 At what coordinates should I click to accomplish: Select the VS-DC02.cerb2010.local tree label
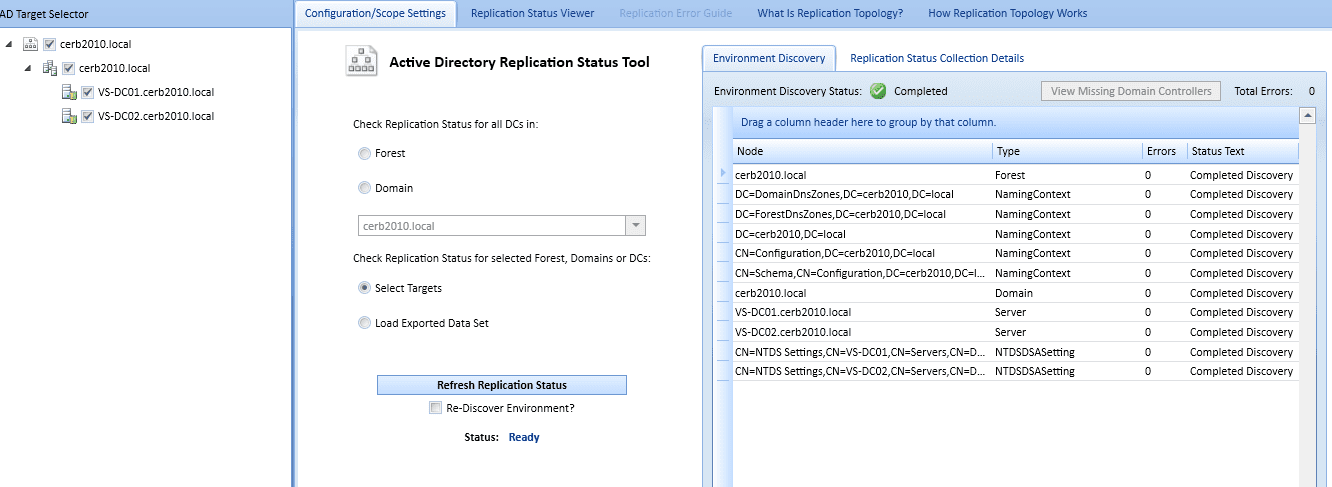(x=156, y=116)
